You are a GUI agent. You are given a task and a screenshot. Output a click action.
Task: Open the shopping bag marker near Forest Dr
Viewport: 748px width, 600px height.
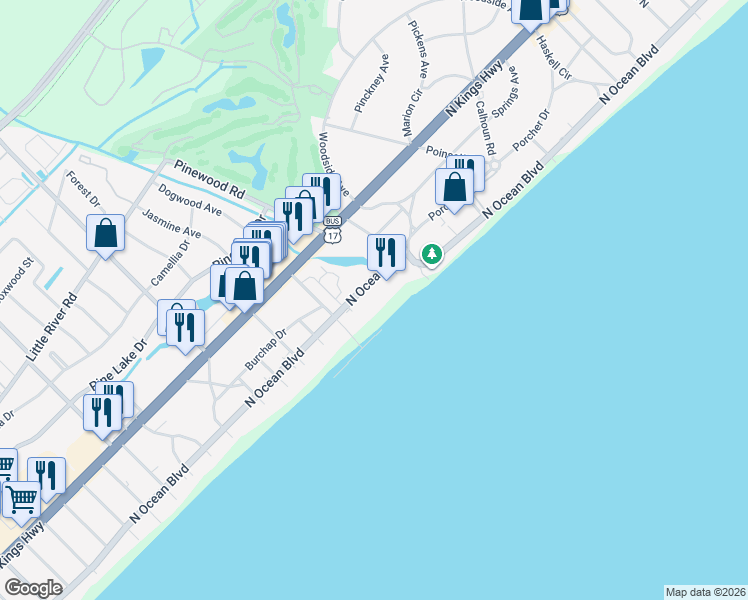(x=105, y=236)
